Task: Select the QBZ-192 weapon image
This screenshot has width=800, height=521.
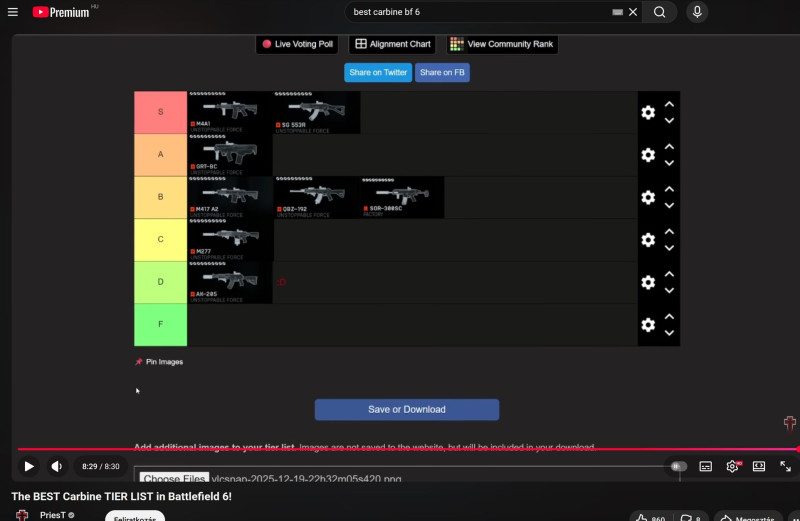Action: (317, 197)
